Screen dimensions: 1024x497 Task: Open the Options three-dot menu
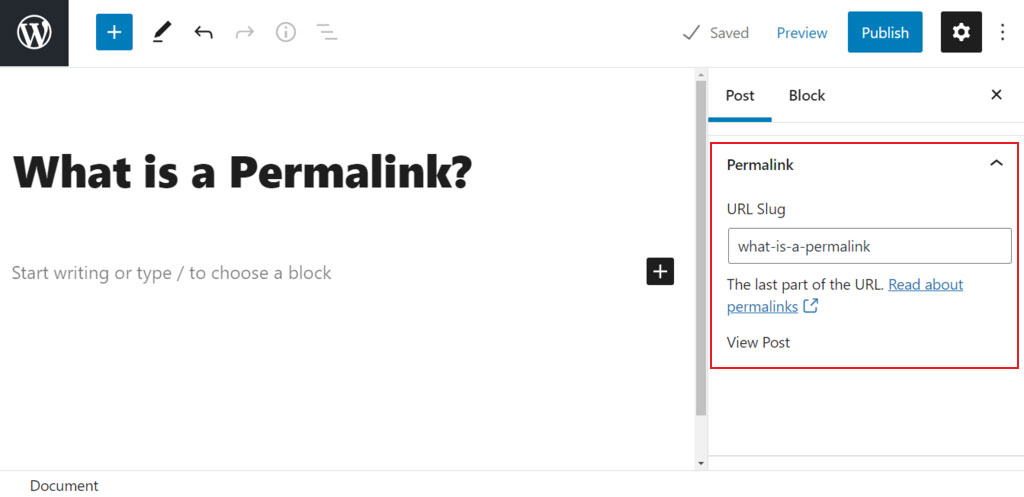(1002, 32)
